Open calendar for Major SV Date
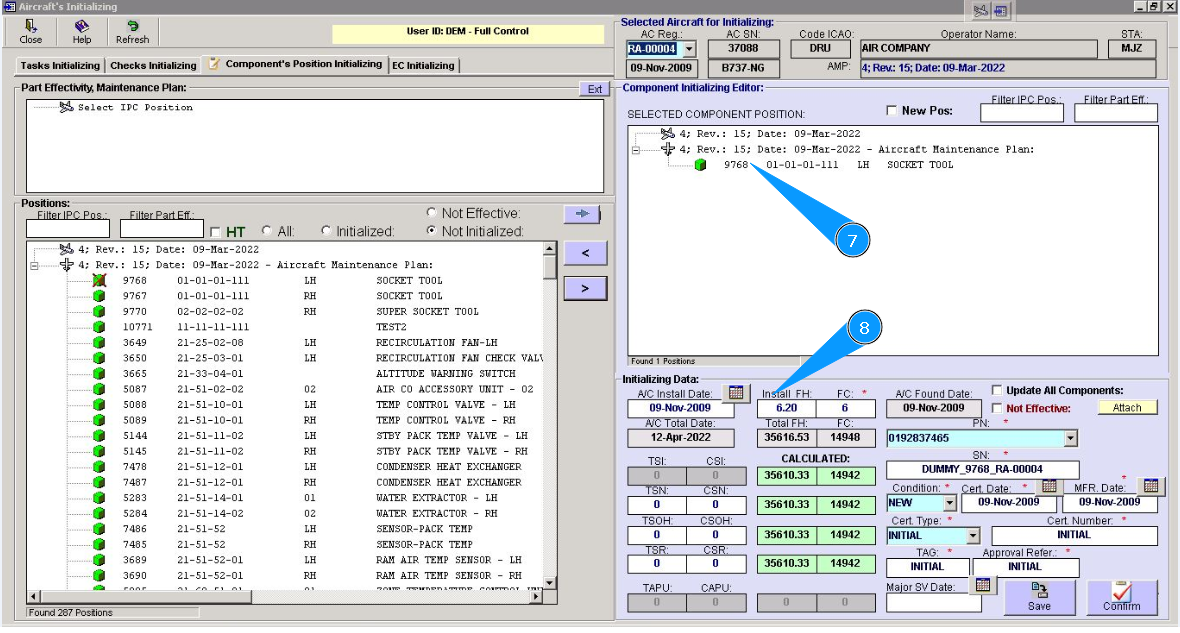Image resolution: width=1180 pixels, height=633 pixels. tap(982, 585)
